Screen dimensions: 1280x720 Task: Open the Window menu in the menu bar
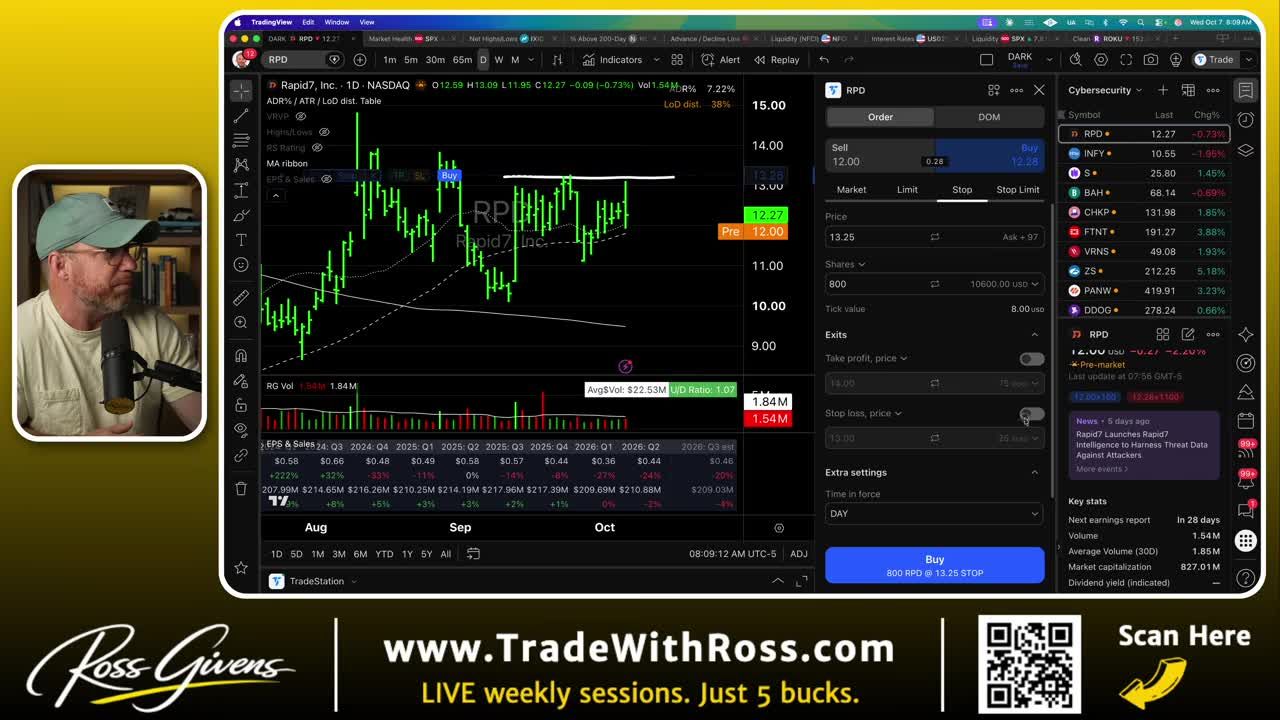[337, 22]
